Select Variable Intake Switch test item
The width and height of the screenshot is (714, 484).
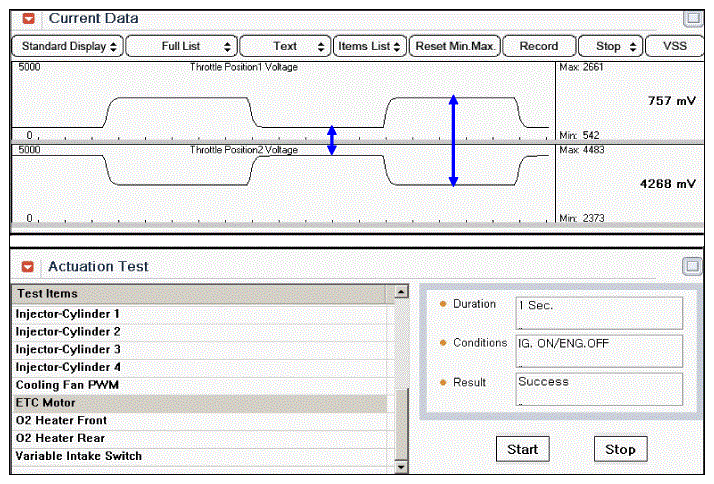click(200, 456)
